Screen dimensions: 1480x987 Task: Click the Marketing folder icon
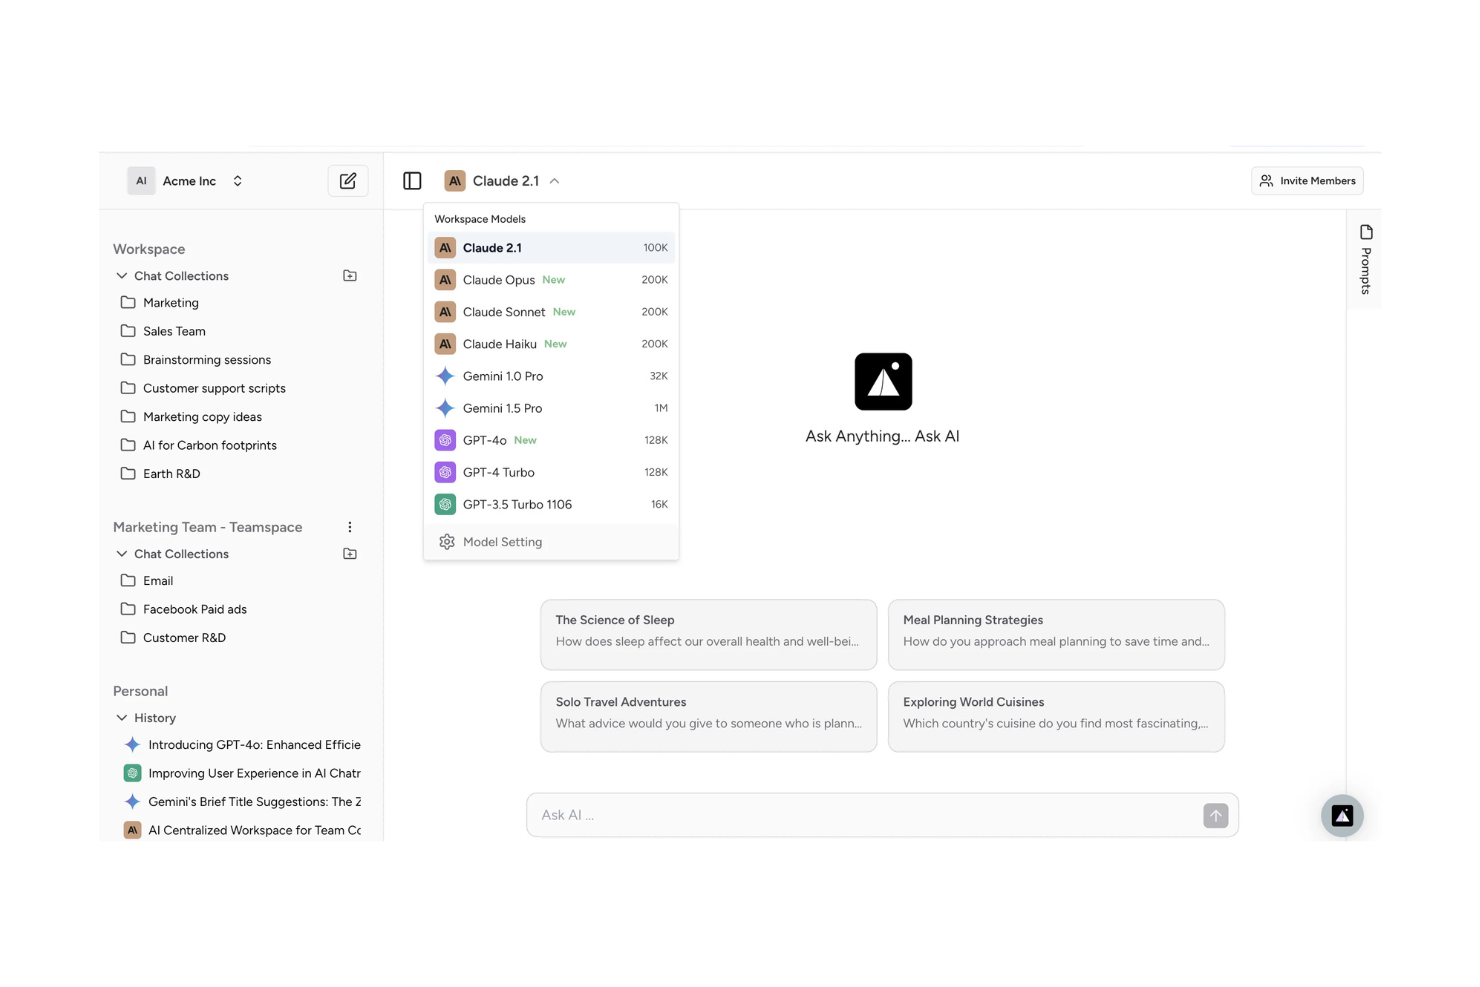(128, 302)
